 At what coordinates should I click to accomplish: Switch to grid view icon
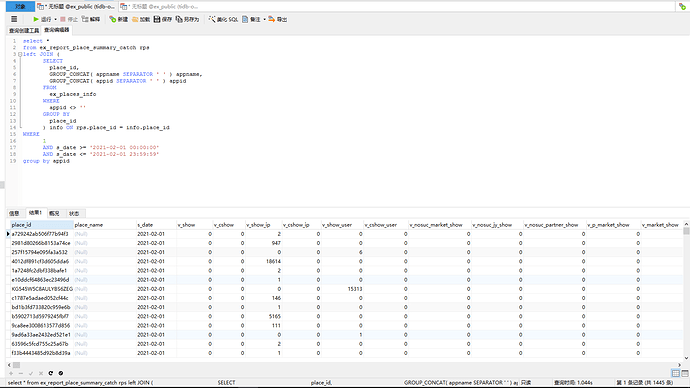tap(675, 373)
